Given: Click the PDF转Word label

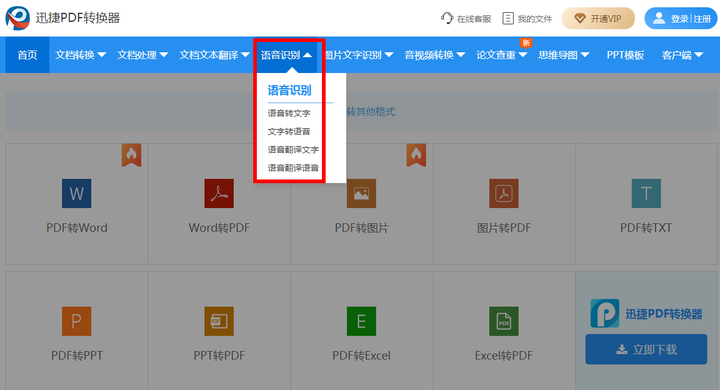Looking at the screenshot, I should (x=77, y=228).
